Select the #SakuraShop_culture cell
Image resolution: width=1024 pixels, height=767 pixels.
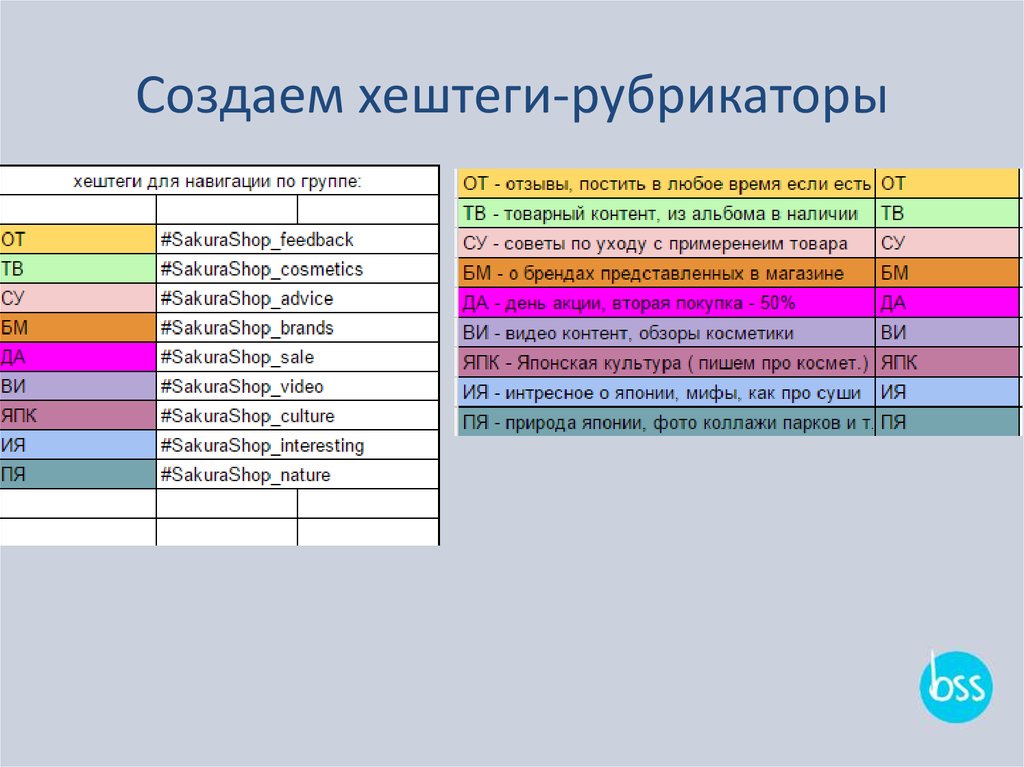298,416
